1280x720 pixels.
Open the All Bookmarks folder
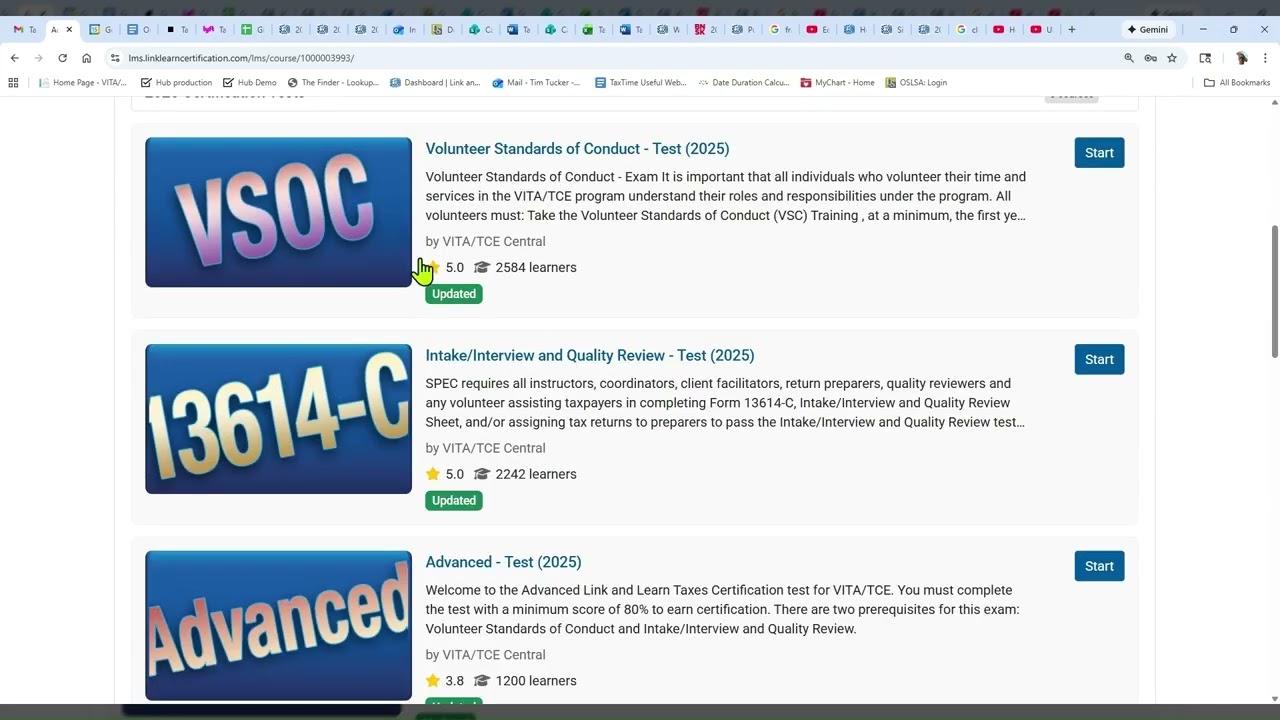pyautogui.click(x=1237, y=83)
